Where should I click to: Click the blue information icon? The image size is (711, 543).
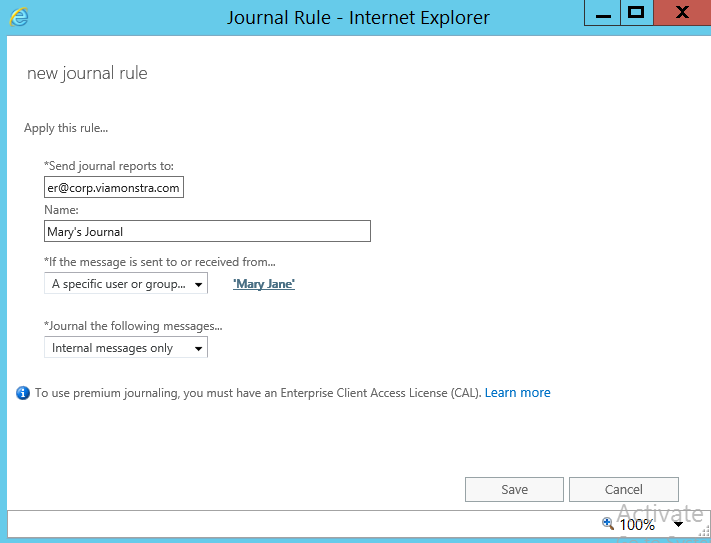[x=23, y=393]
